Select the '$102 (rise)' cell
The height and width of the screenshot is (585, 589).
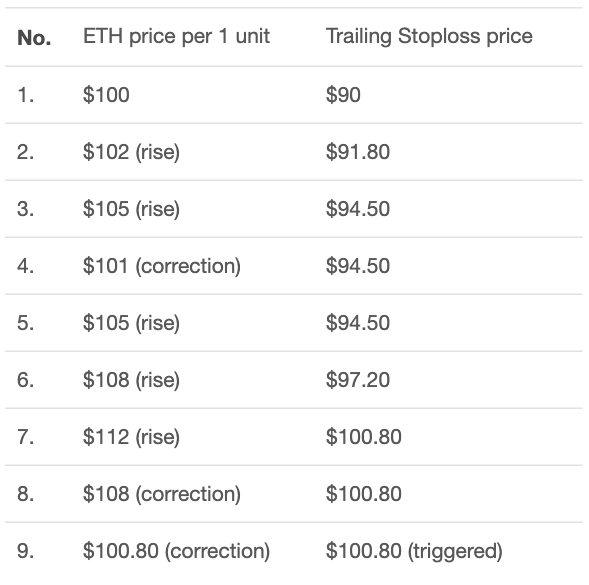131,152
